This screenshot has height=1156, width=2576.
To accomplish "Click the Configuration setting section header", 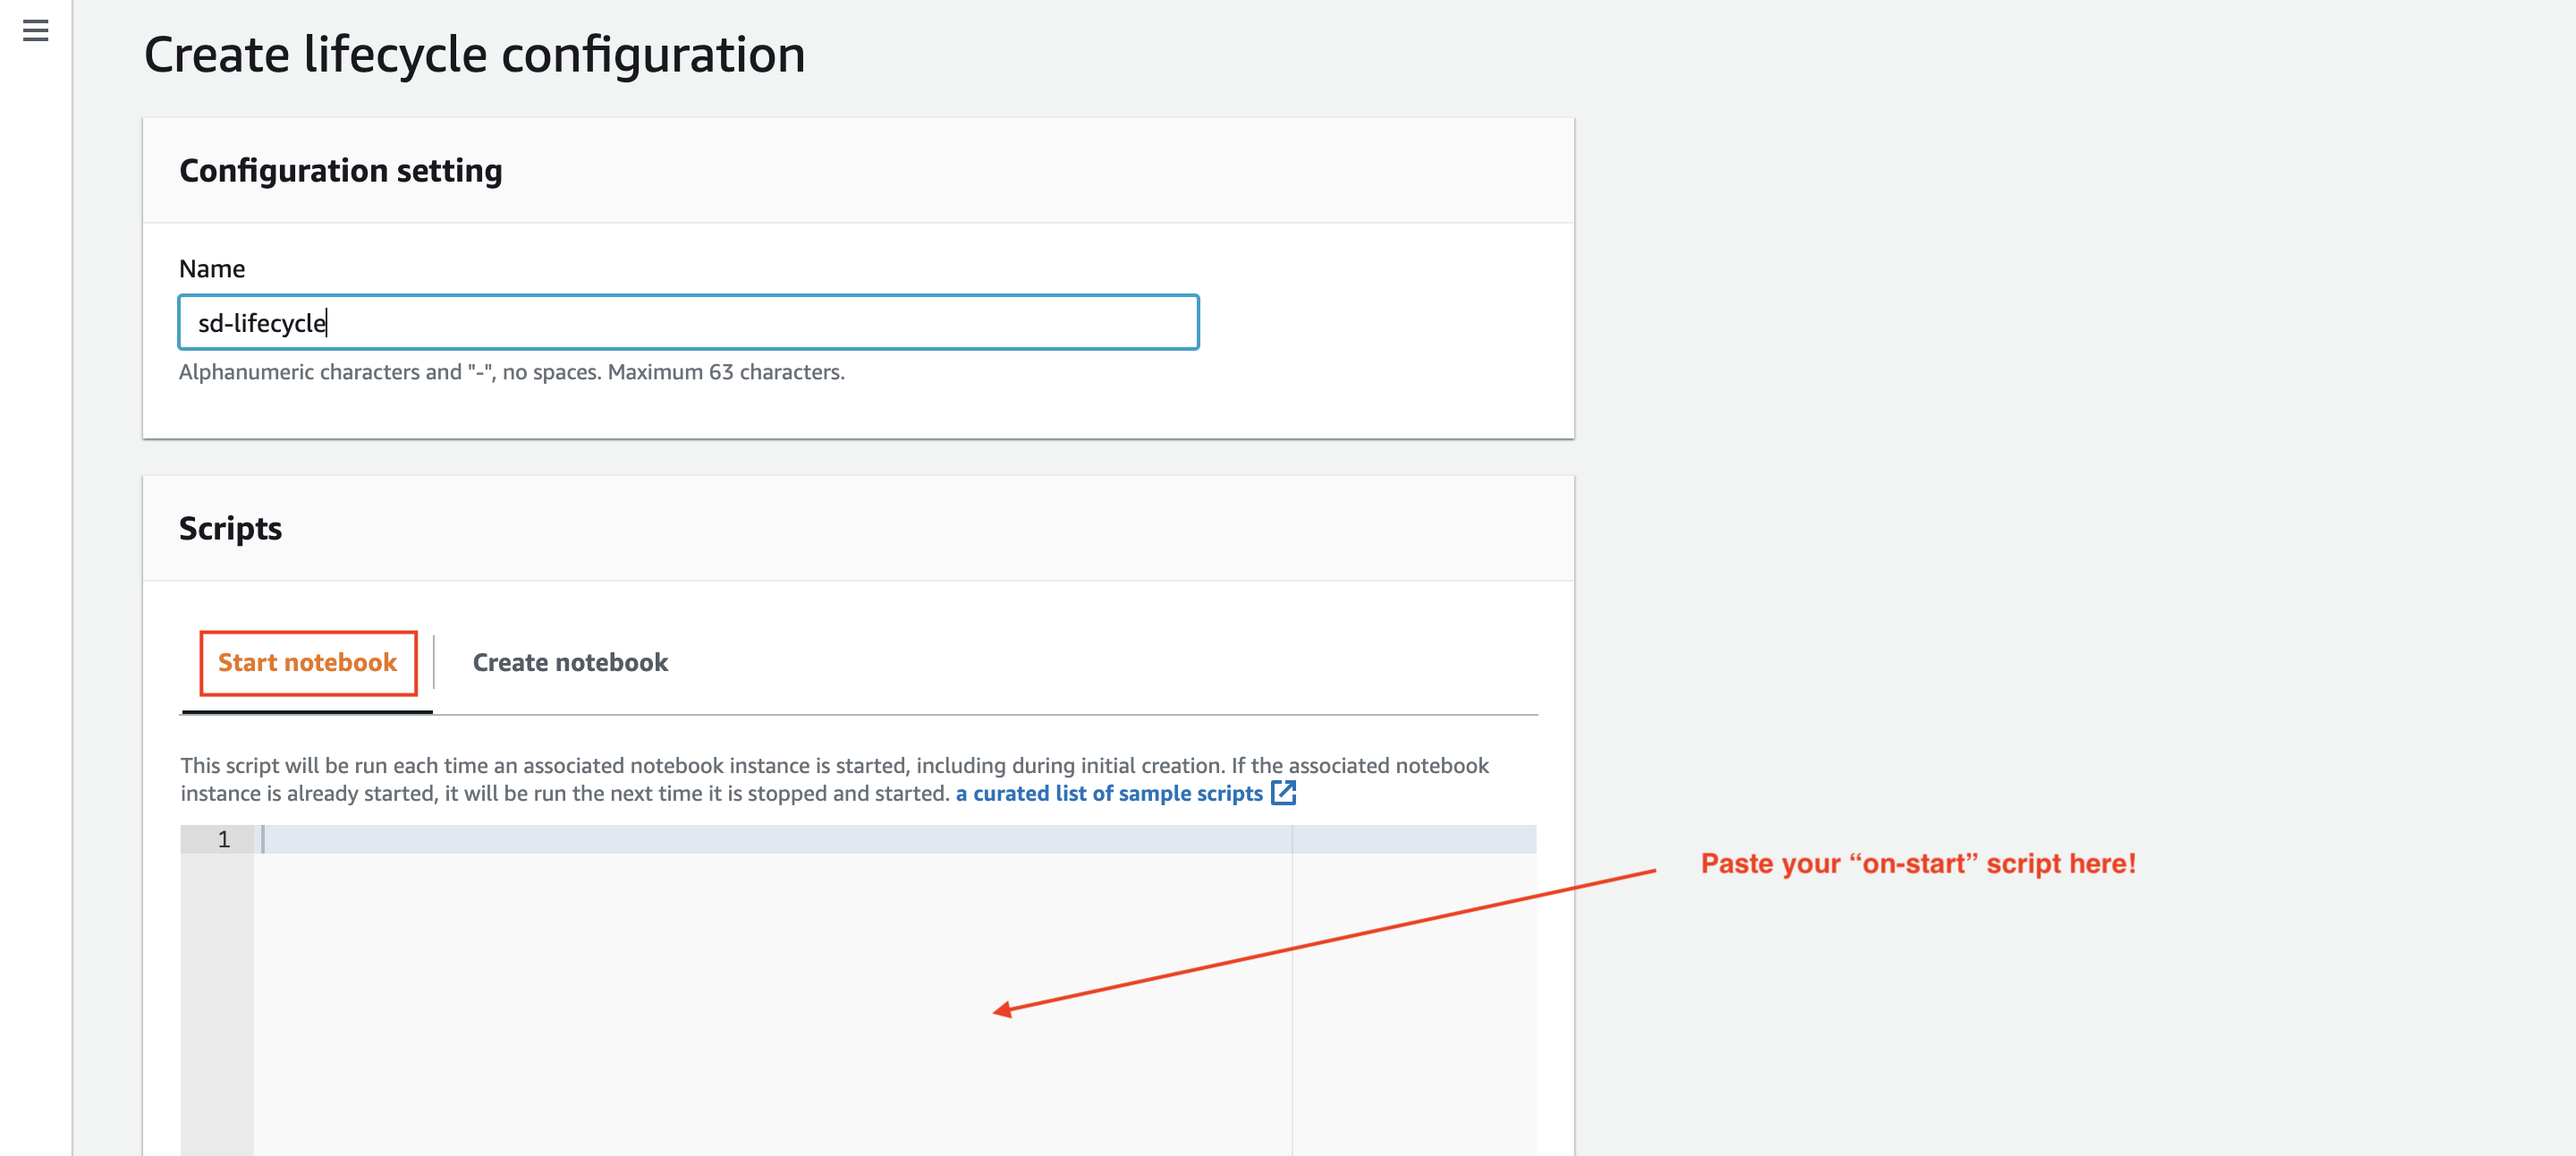I will pos(341,171).
